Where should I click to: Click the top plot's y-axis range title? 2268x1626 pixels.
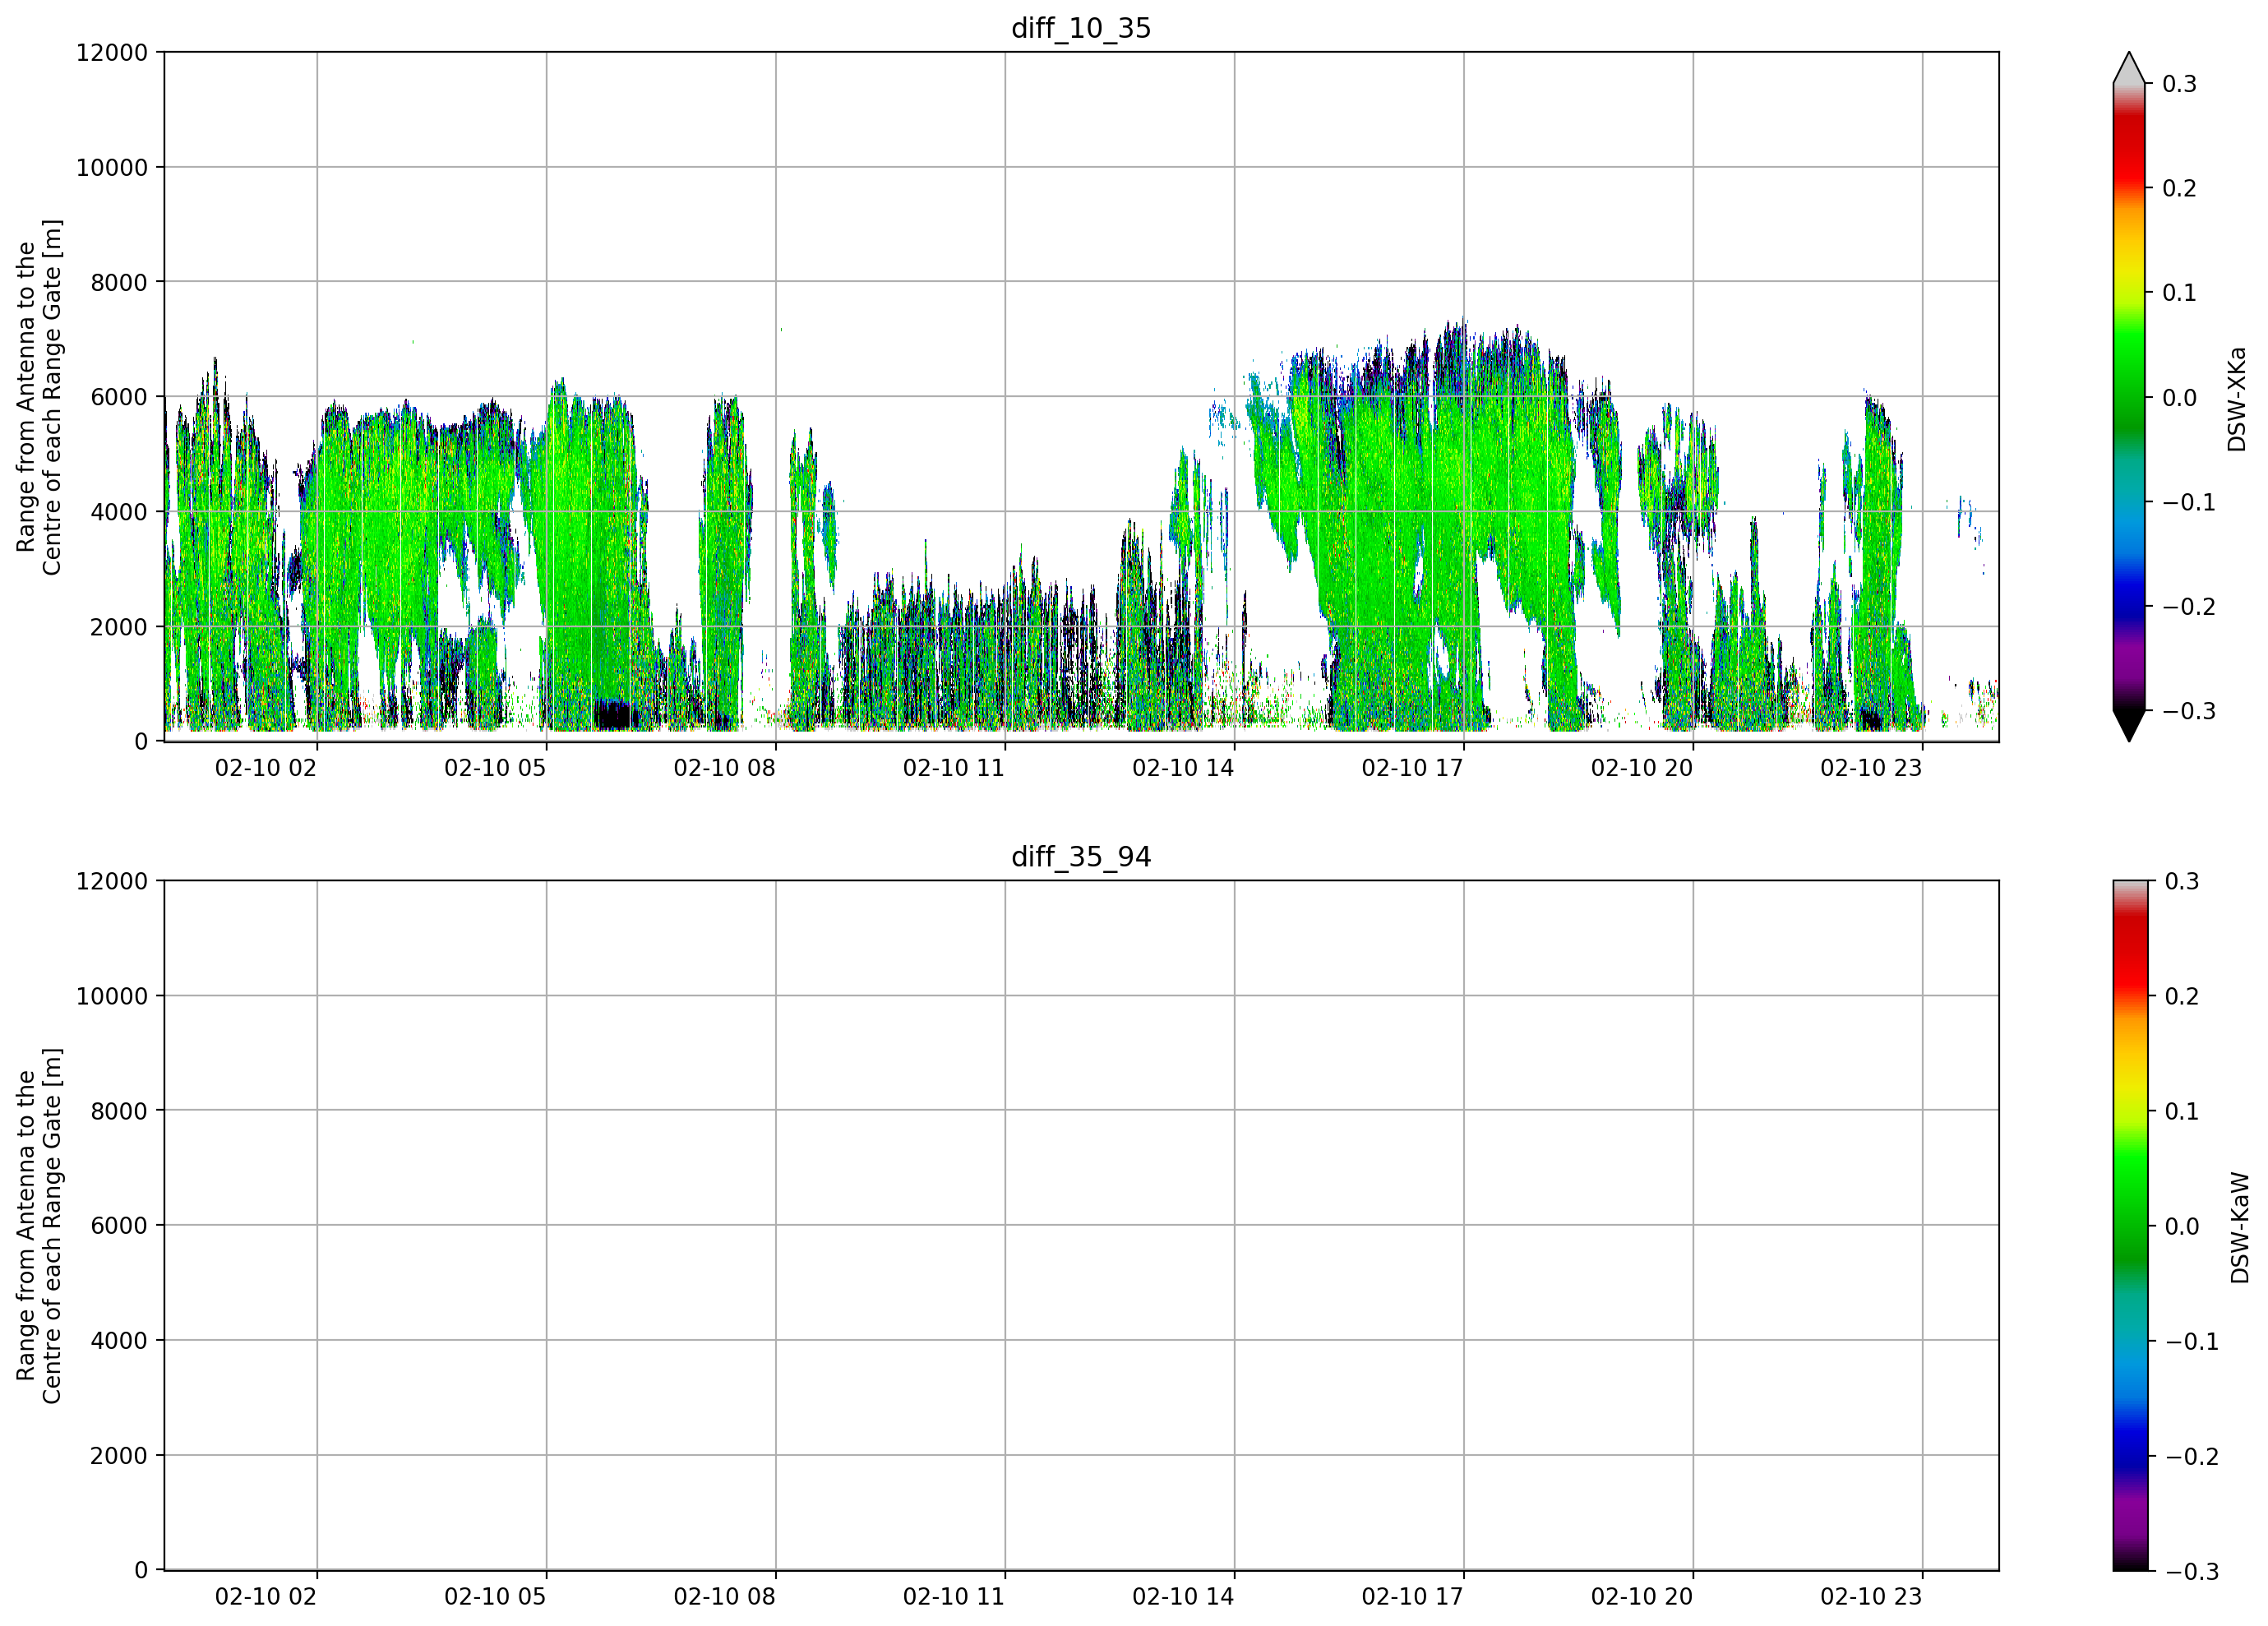39,397
